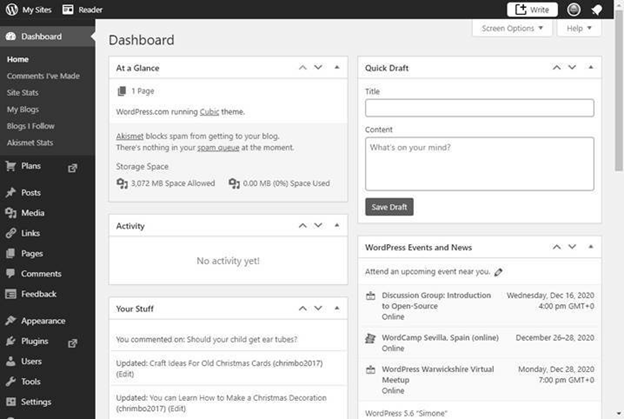Click the Discussion Group meetup icon
Viewport: 624px width, 419px height.
pos(370,296)
